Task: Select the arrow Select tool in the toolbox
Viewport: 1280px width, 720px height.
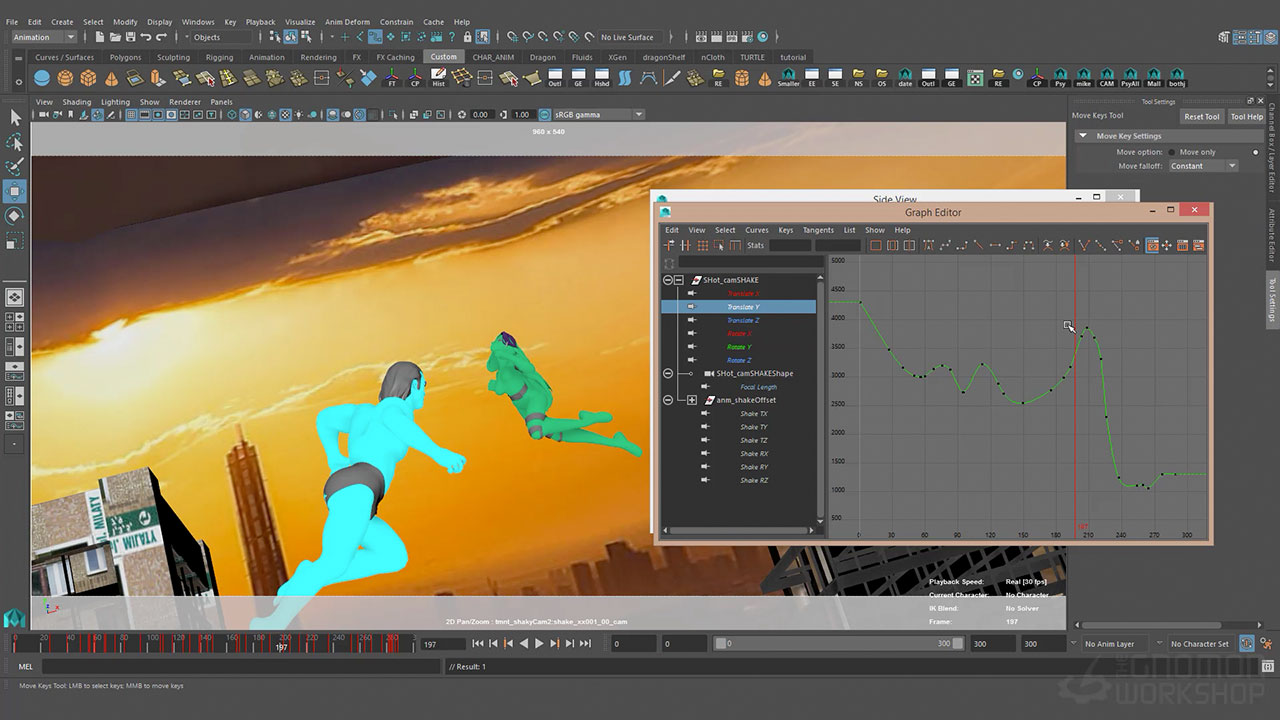Action: (x=15, y=117)
